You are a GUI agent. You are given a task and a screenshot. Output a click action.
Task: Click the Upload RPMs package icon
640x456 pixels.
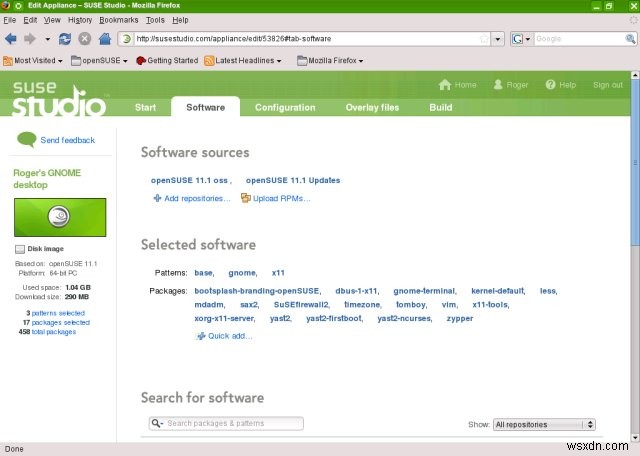click(246, 198)
